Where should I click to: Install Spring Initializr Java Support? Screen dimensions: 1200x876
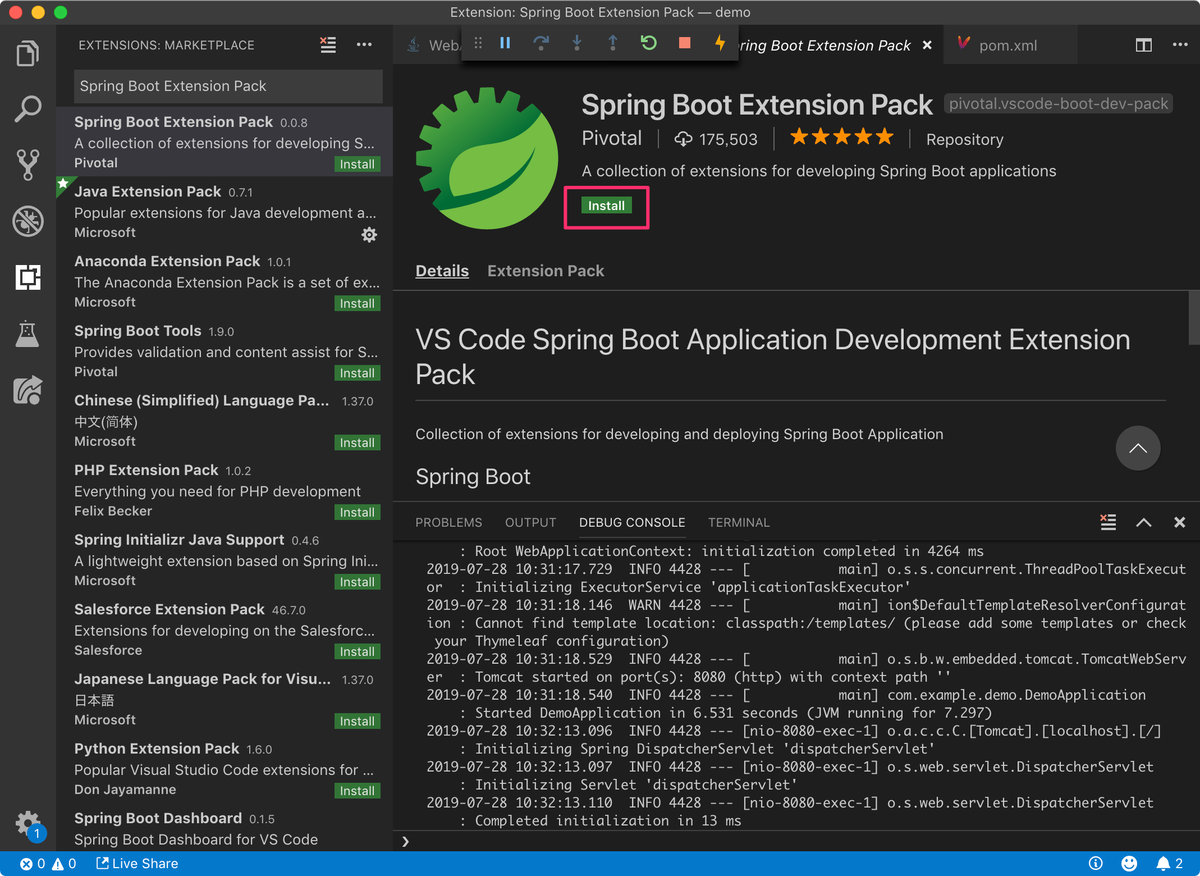tap(357, 582)
